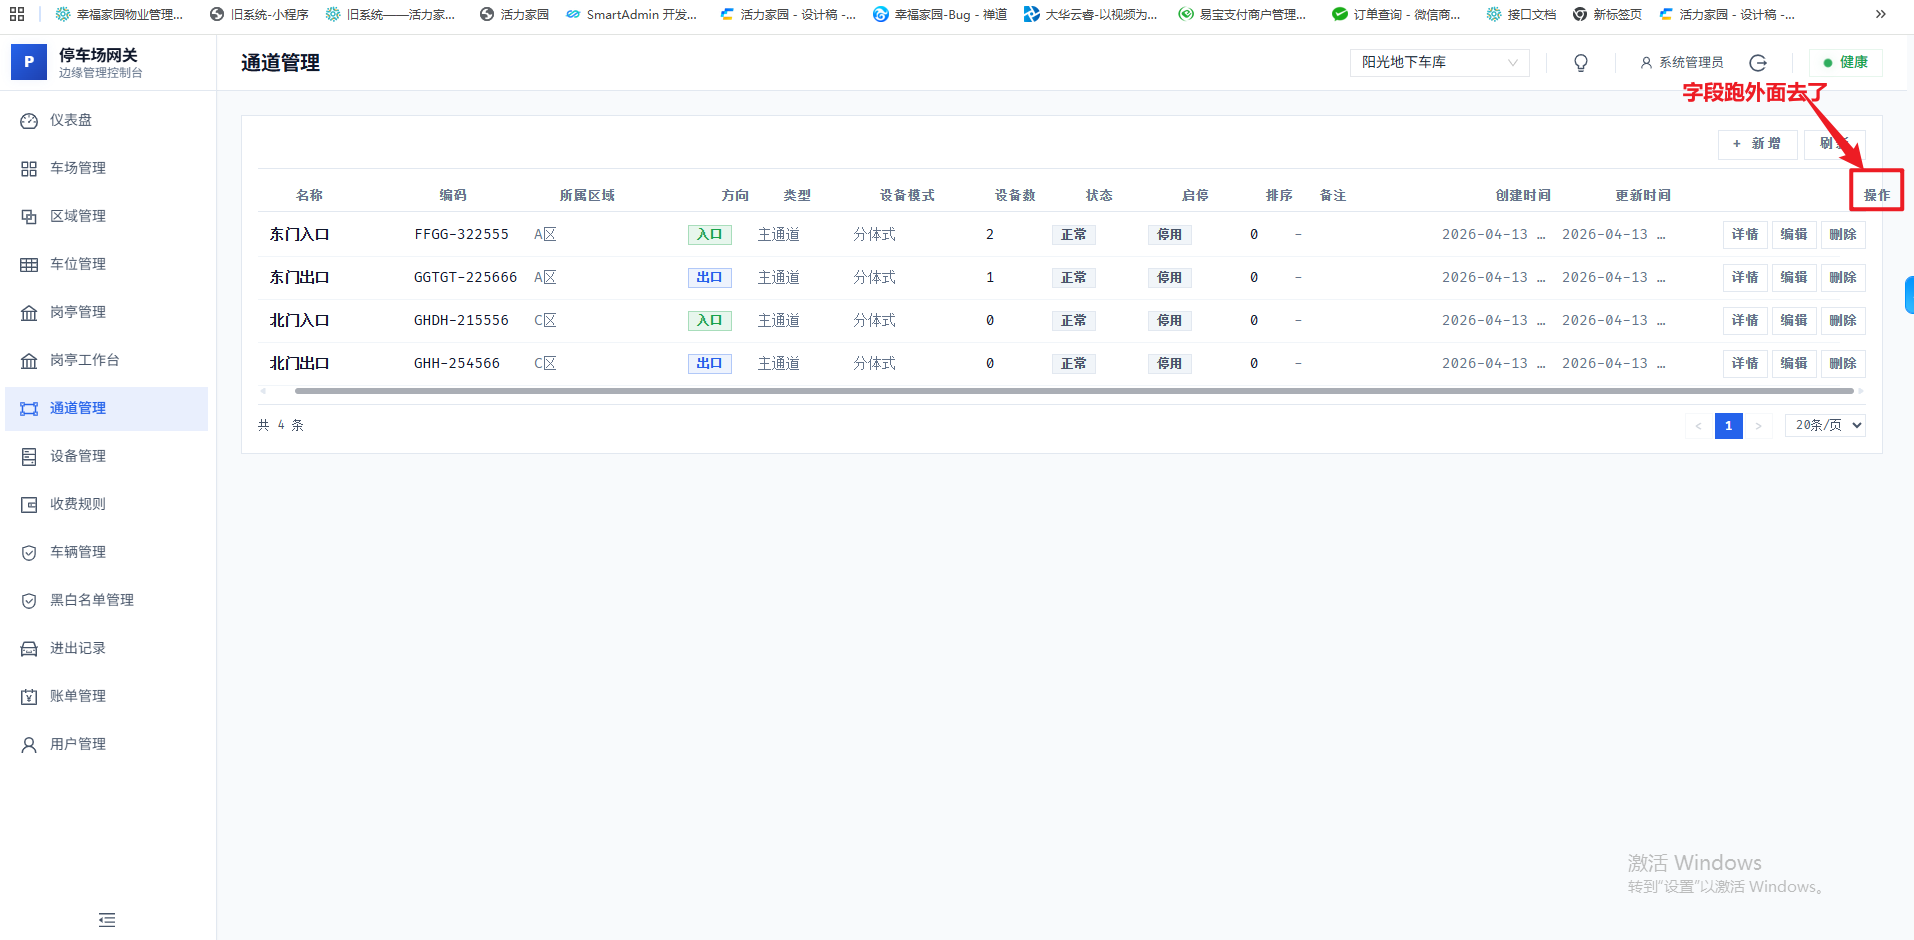This screenshot has height=940, width=1914.
Task: Open 黑白名单管理 in the sidebar menu
Action: pos(92,600)
